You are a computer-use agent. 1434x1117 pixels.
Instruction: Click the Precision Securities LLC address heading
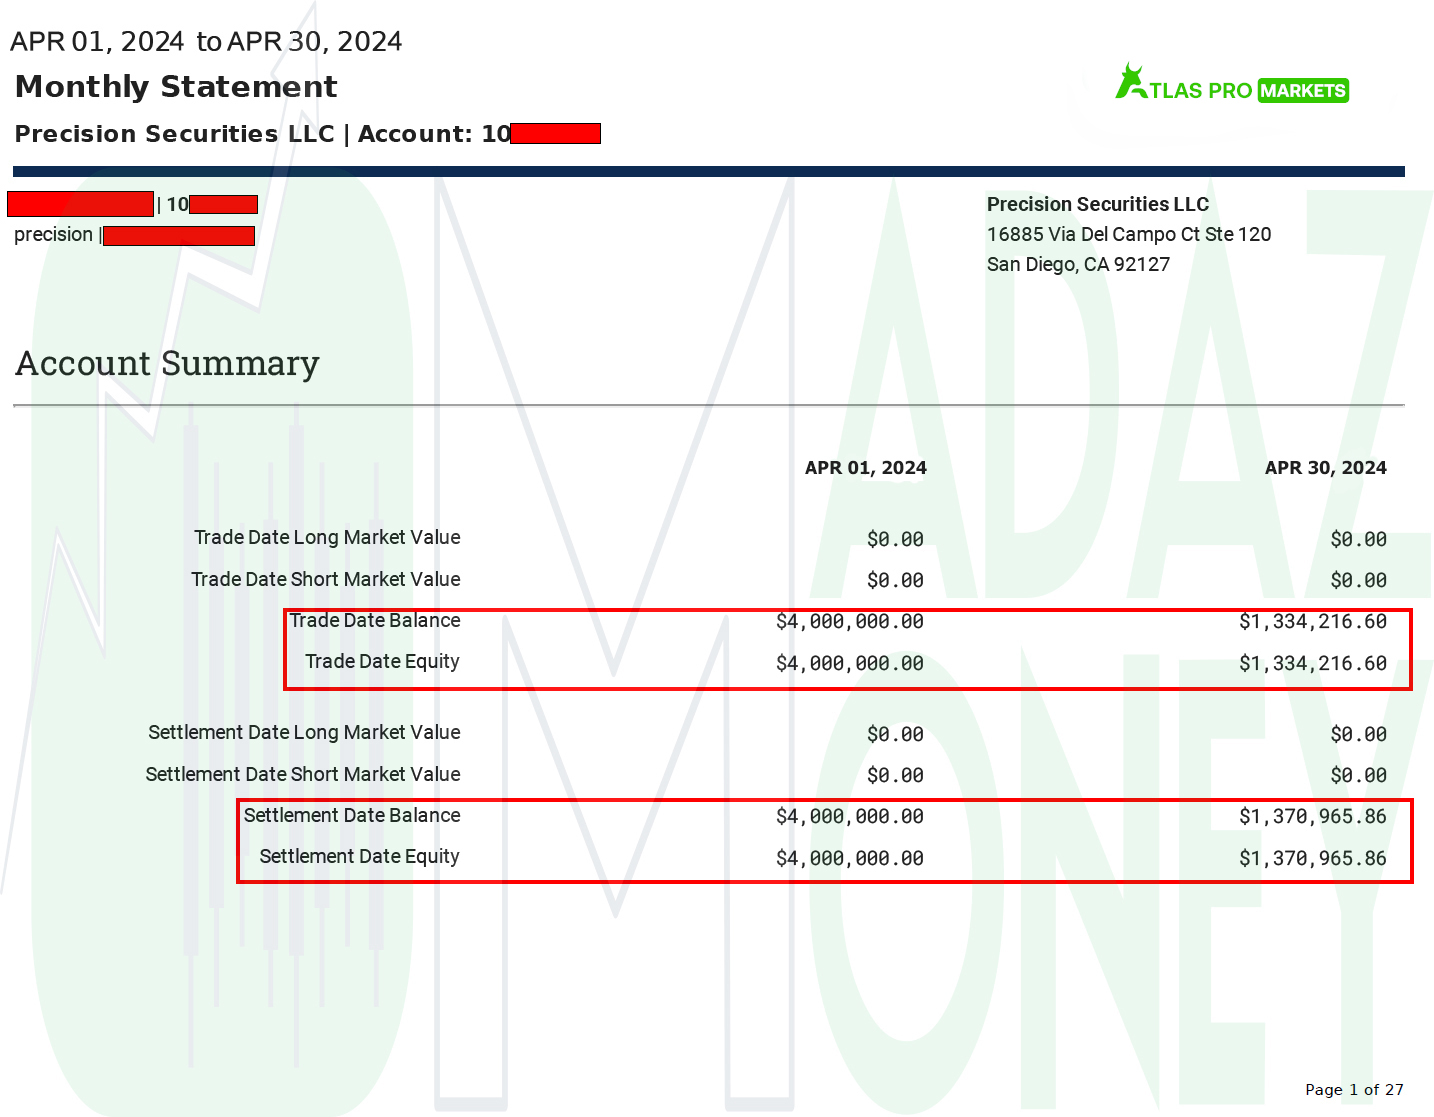(1097, 205)
